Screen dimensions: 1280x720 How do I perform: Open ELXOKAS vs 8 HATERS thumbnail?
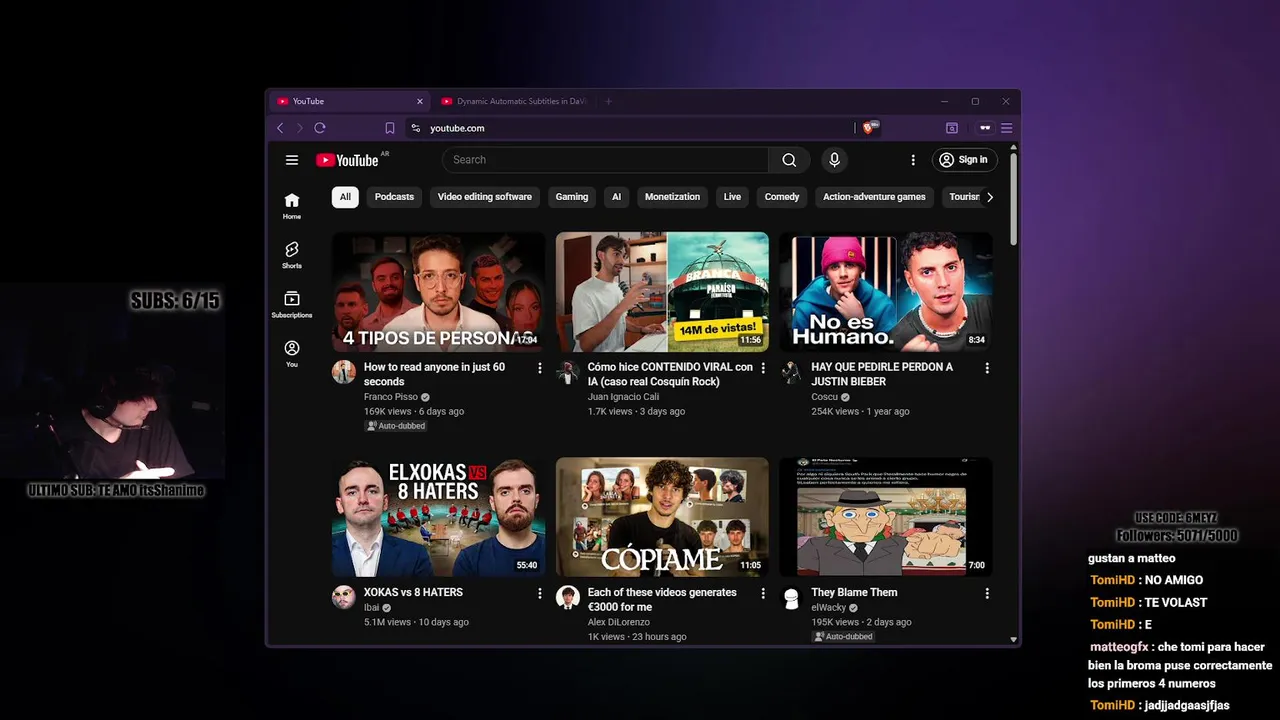(439, 517)
